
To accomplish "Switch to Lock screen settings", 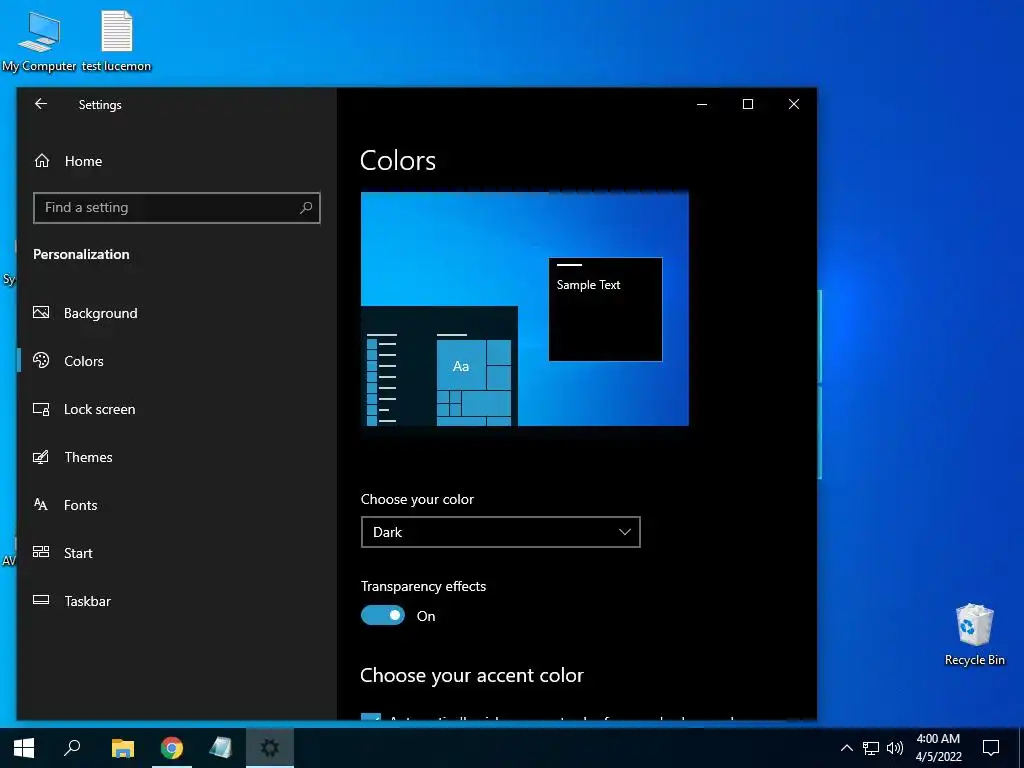I will coord(99,409).
